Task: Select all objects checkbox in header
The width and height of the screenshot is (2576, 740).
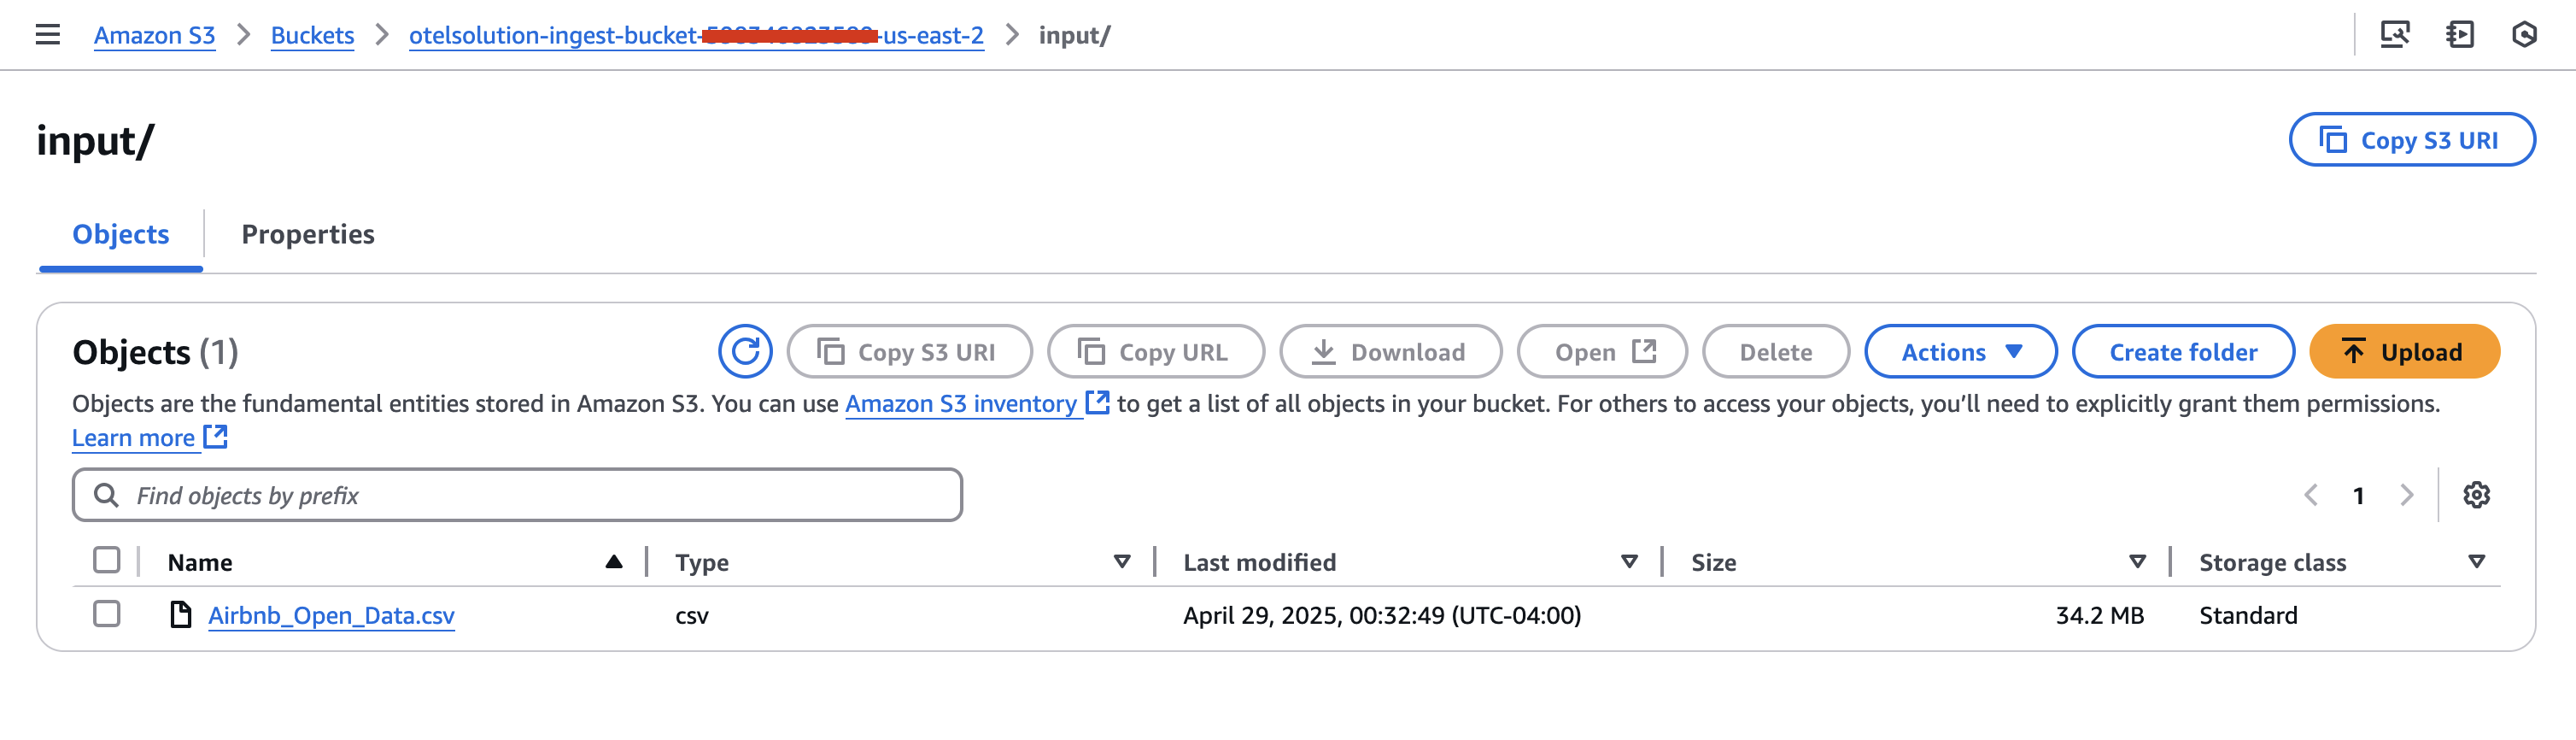Action: 107,560
